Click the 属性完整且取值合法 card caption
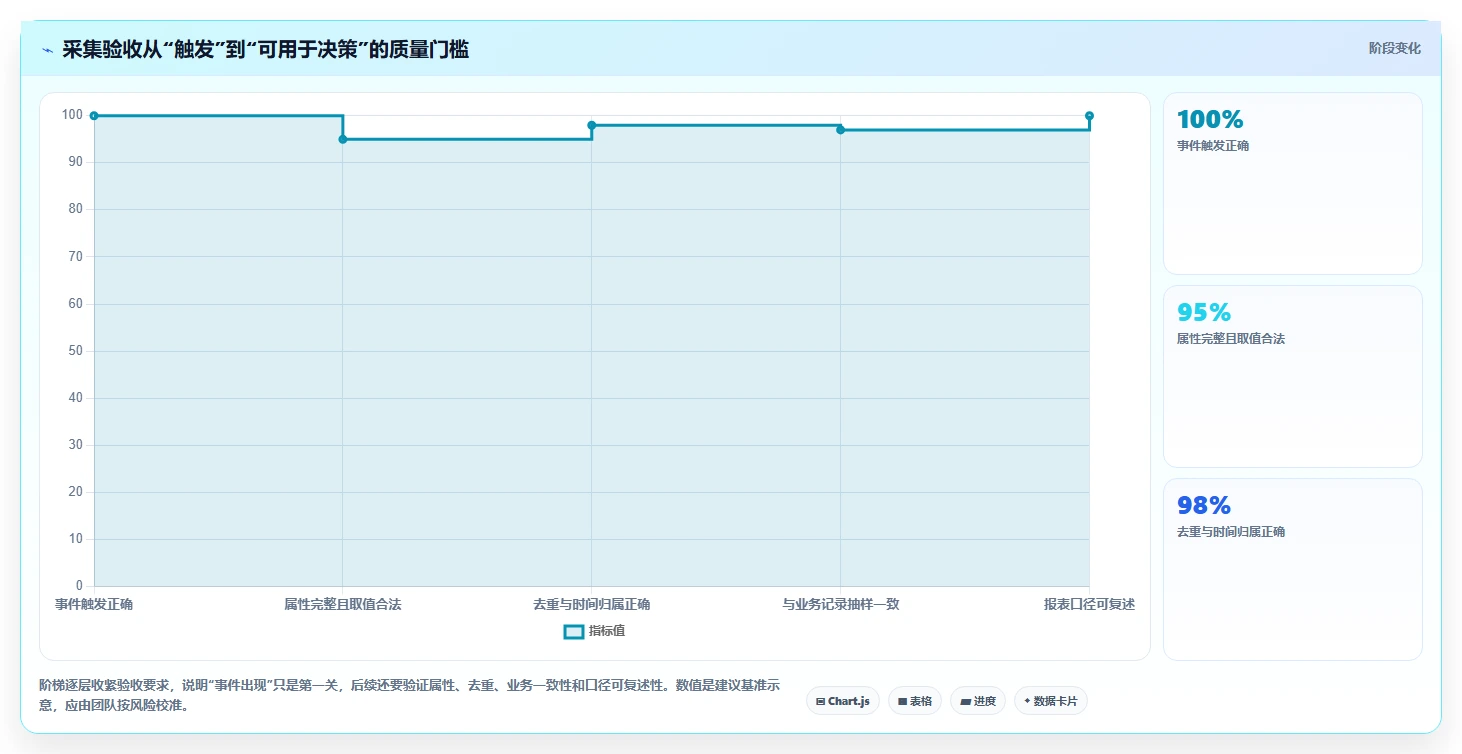This screenshot has height=754, width=1462. point(1231,339)
